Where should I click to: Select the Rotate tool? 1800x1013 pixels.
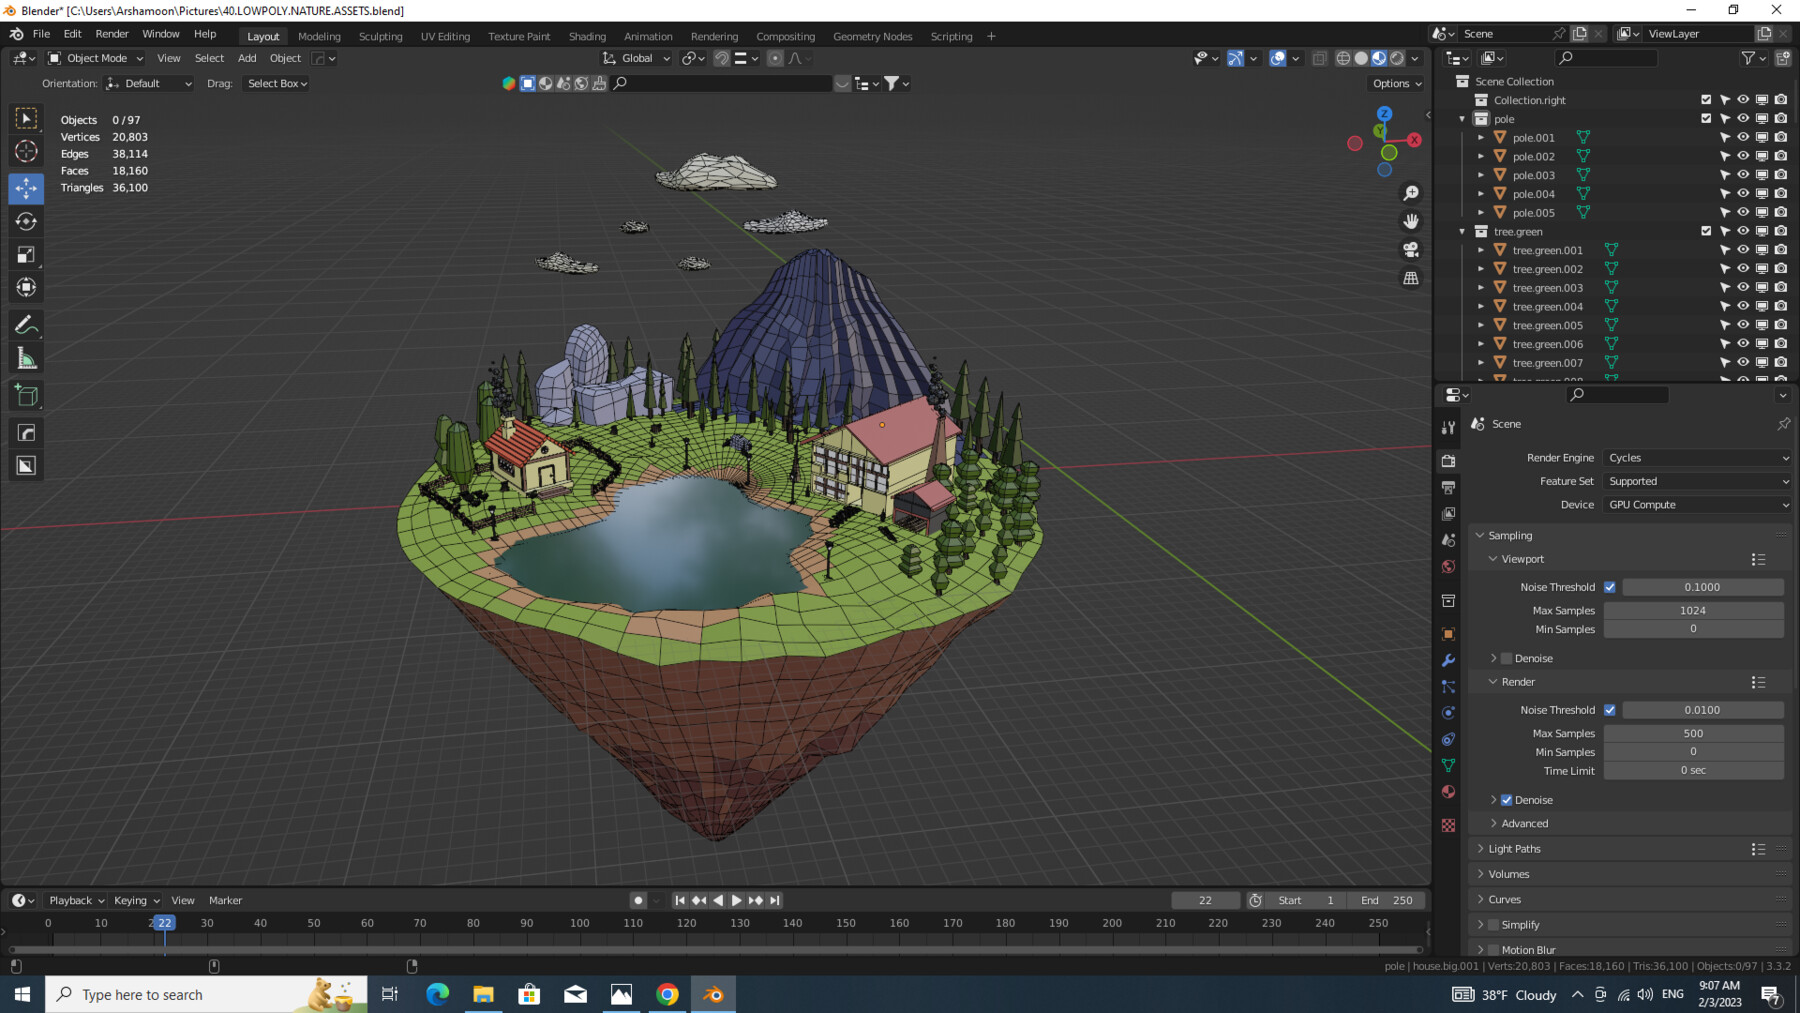point(26,221)
